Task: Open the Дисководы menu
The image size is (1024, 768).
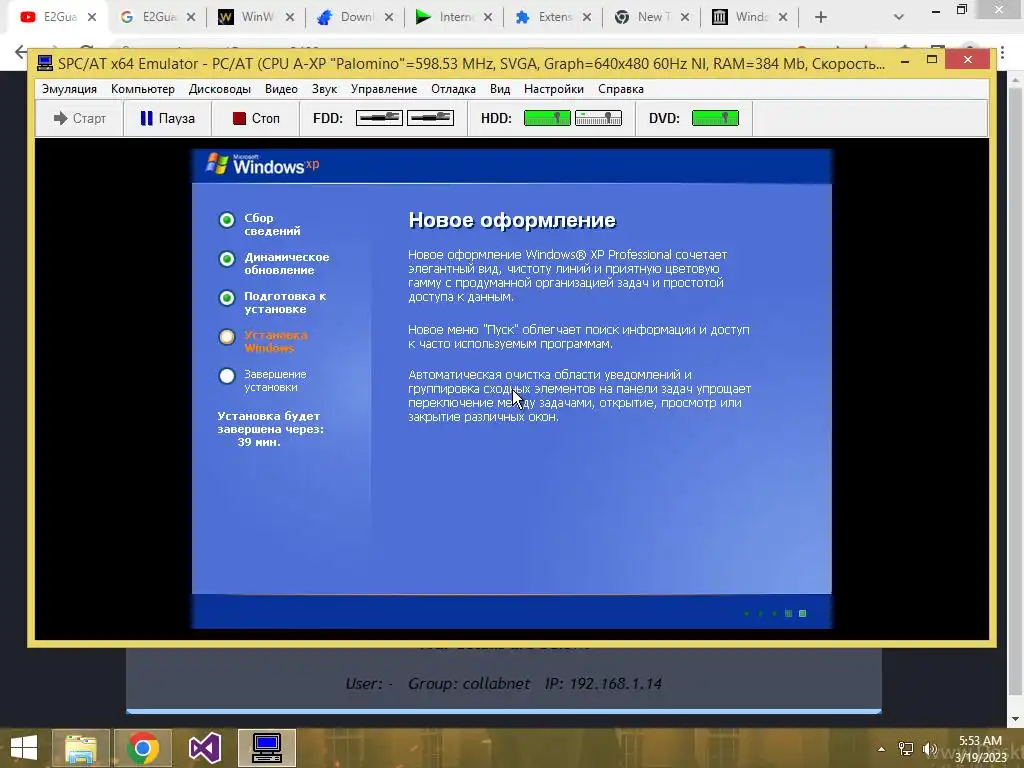Action: [219, 89]
